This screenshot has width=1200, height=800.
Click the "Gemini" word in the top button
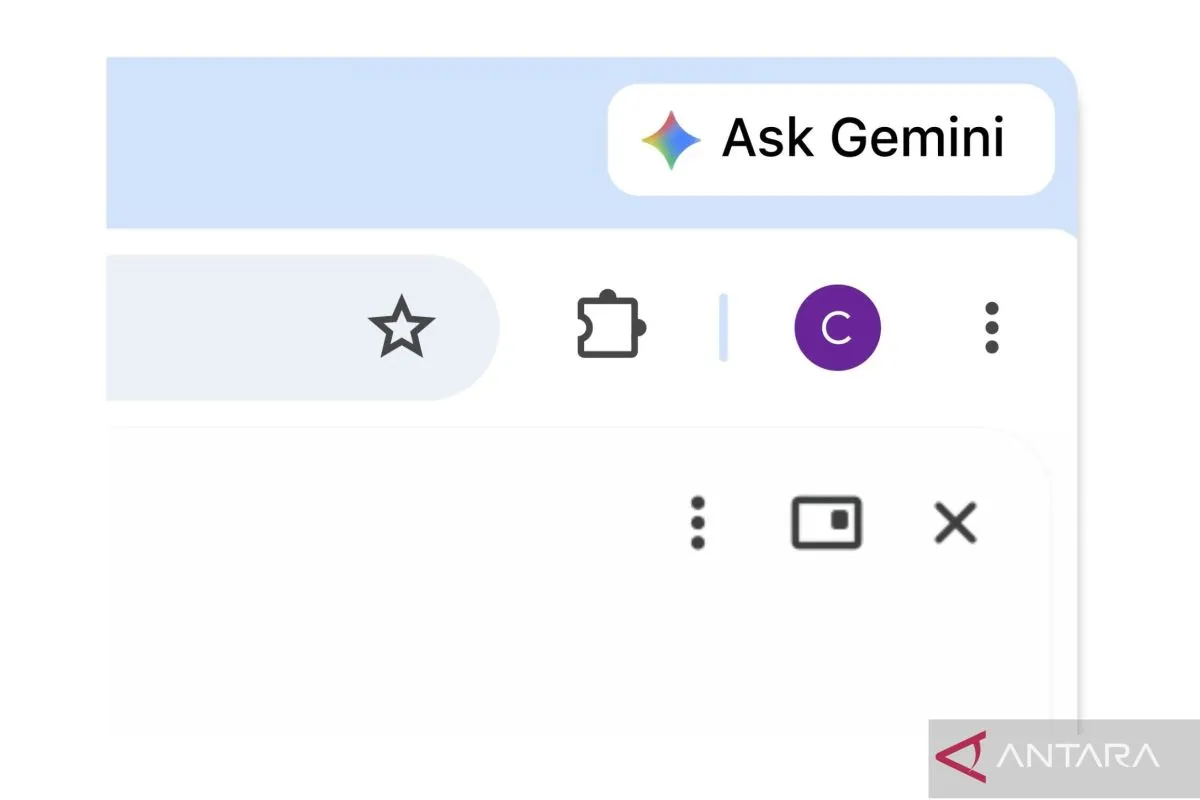(915, 138)
